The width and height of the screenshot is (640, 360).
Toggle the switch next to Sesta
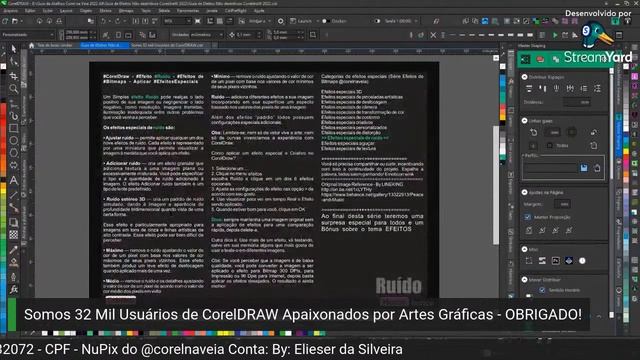point(378,21)
